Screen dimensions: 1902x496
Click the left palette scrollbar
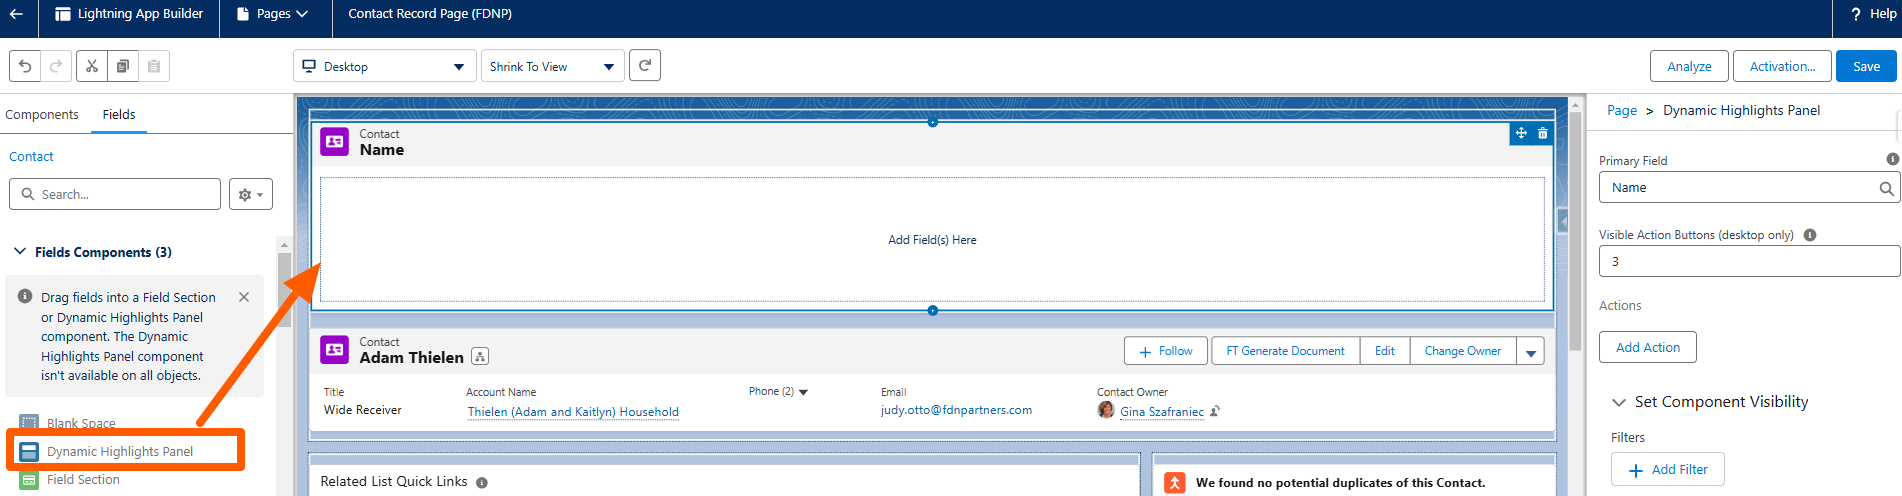[284, 290]
